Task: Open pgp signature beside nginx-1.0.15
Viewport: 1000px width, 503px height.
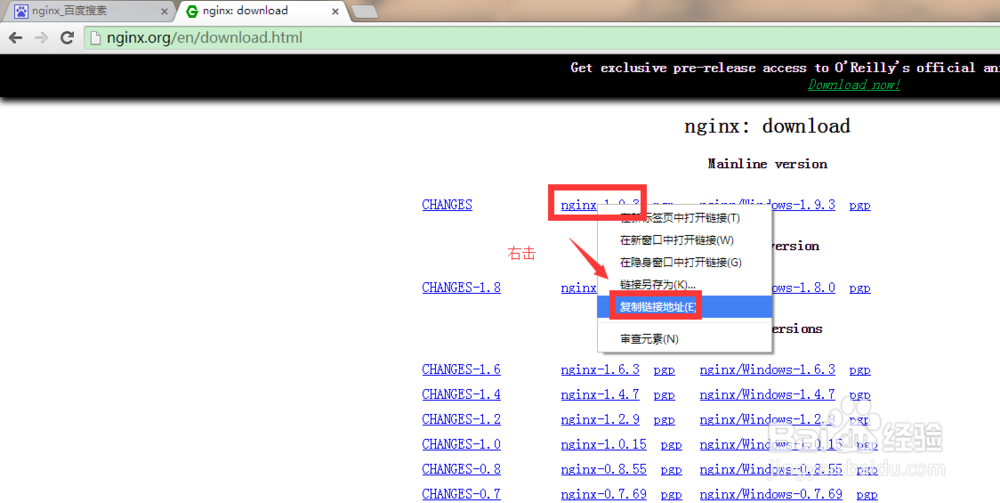Action: (x=671, y=445)
